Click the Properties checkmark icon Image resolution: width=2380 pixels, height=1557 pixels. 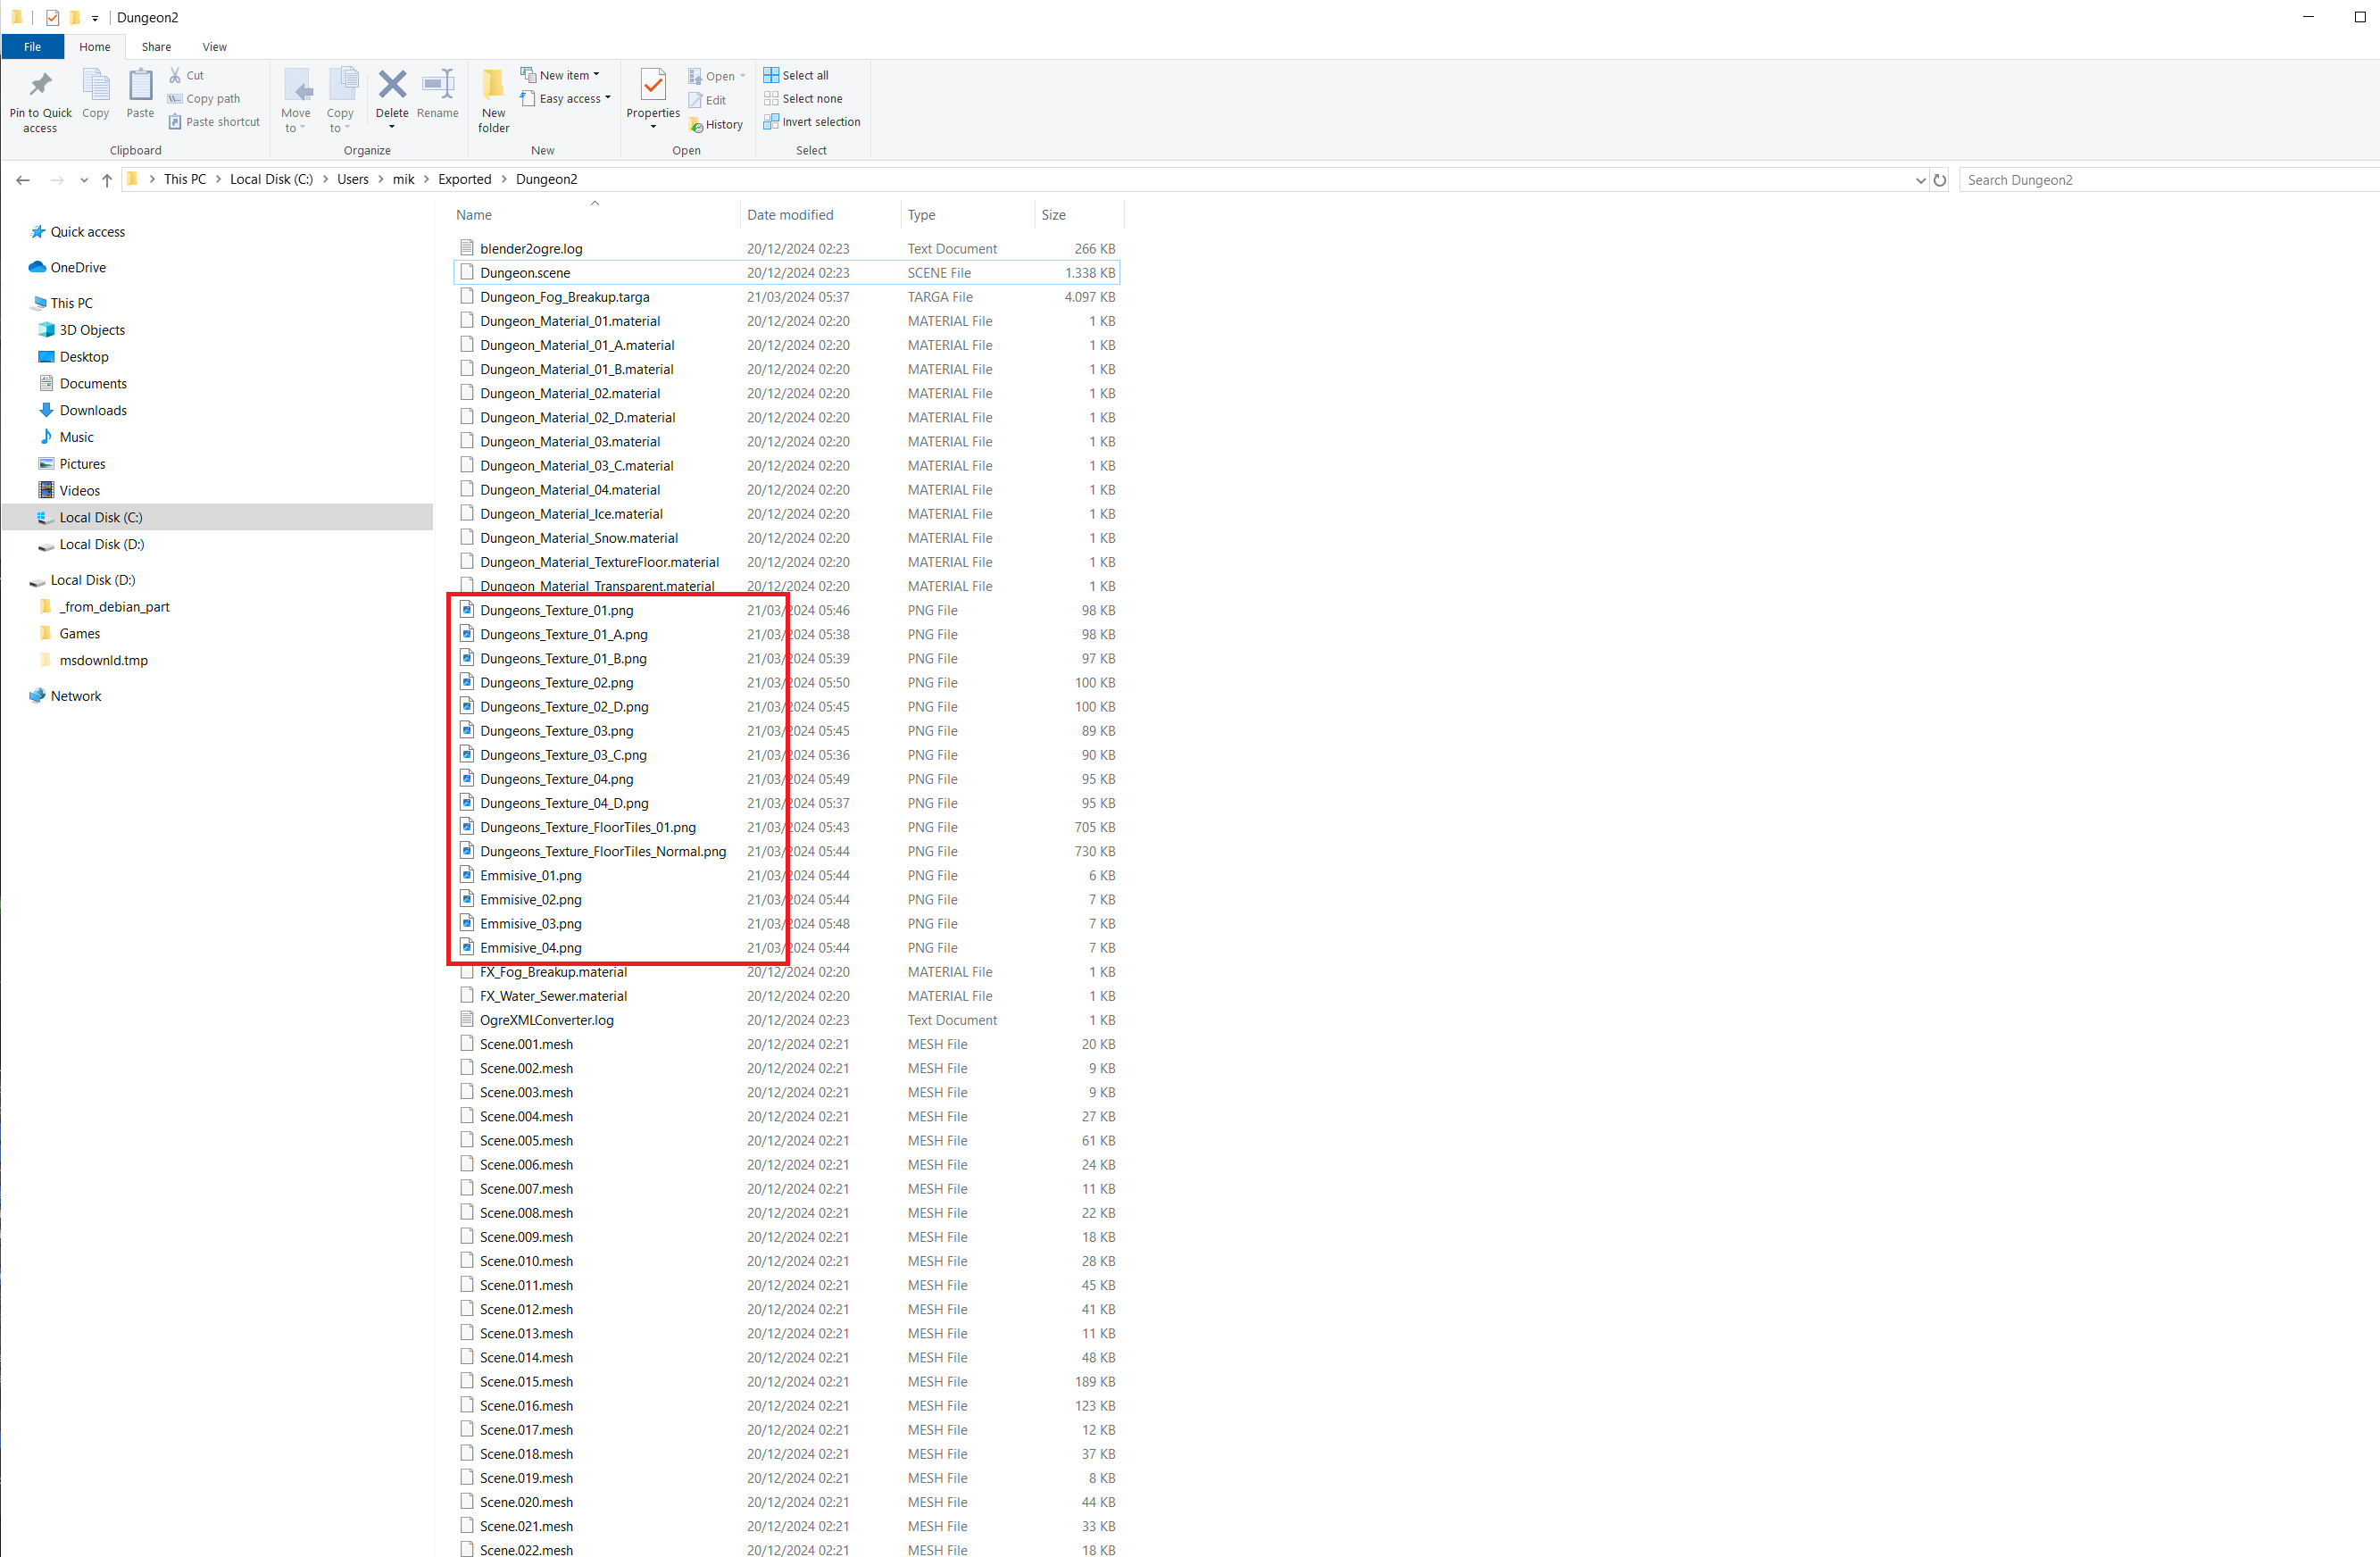(653, 86)
